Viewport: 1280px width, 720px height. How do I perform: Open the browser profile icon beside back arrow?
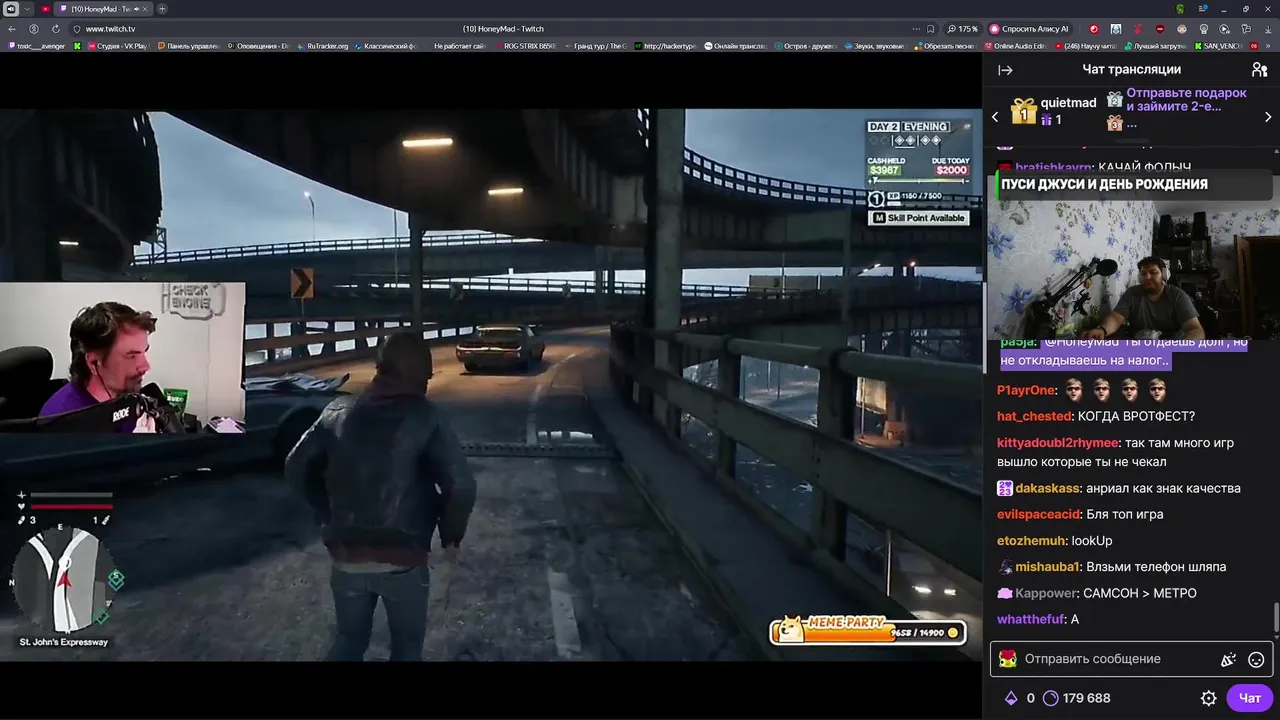(34, 29)
